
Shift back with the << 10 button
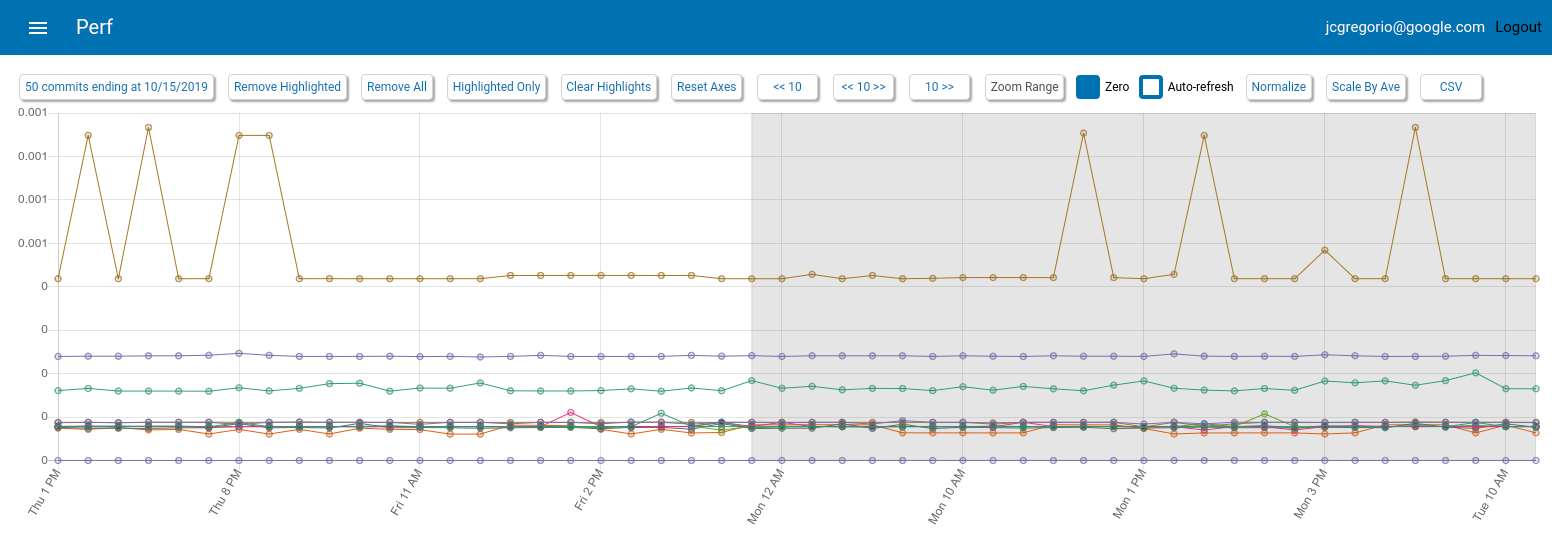(787, 87)
